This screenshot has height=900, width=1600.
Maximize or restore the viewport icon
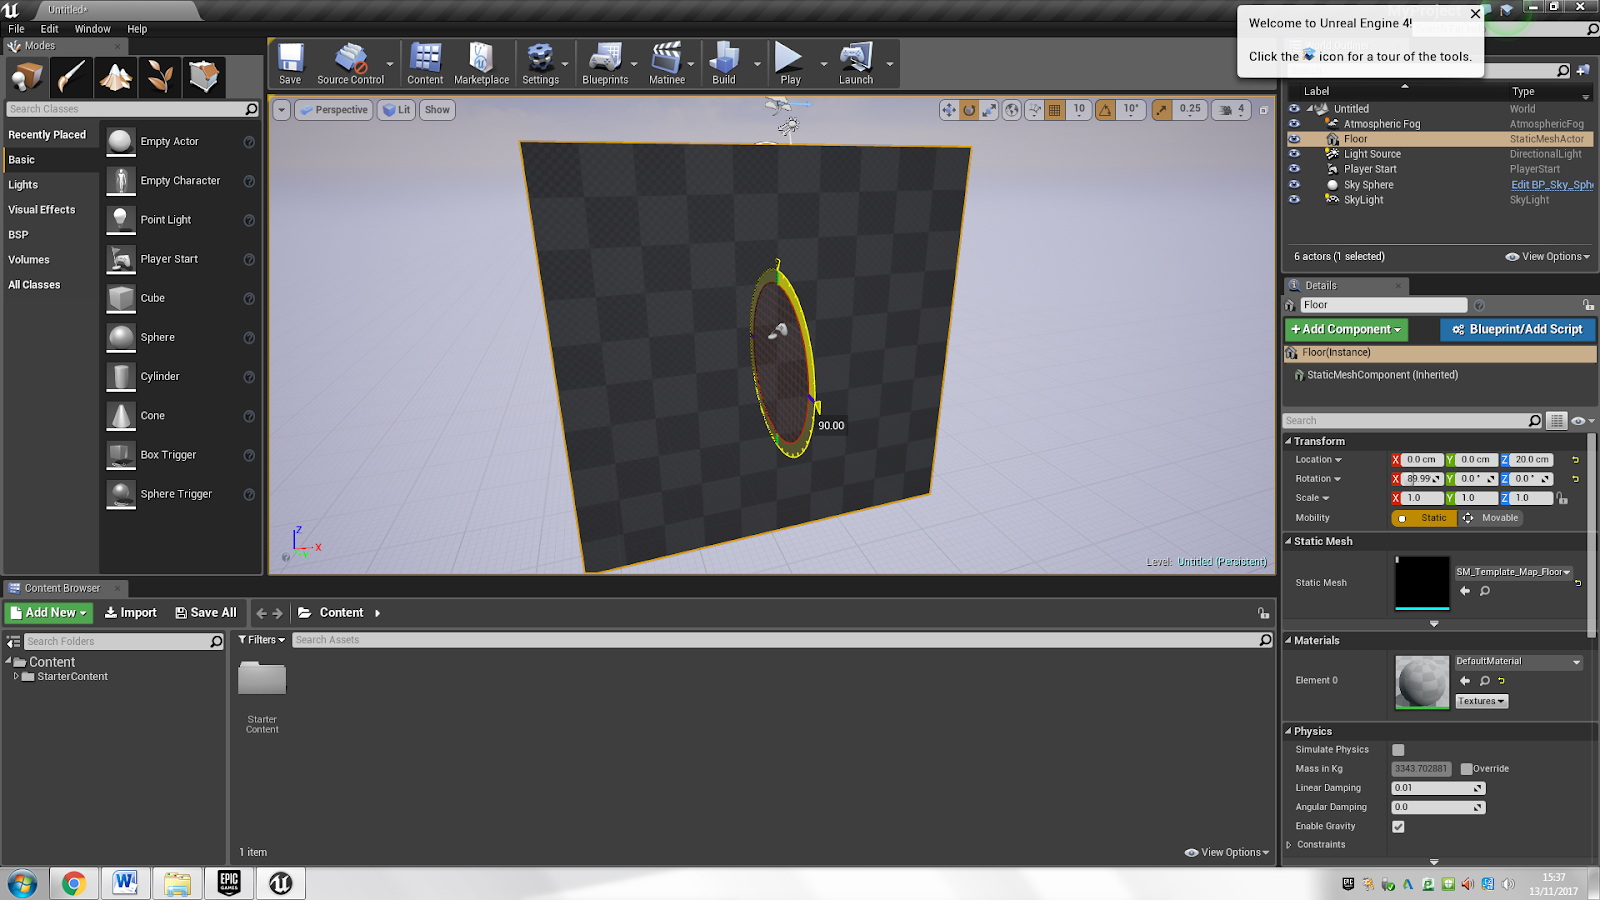[x=1263, y=110]
